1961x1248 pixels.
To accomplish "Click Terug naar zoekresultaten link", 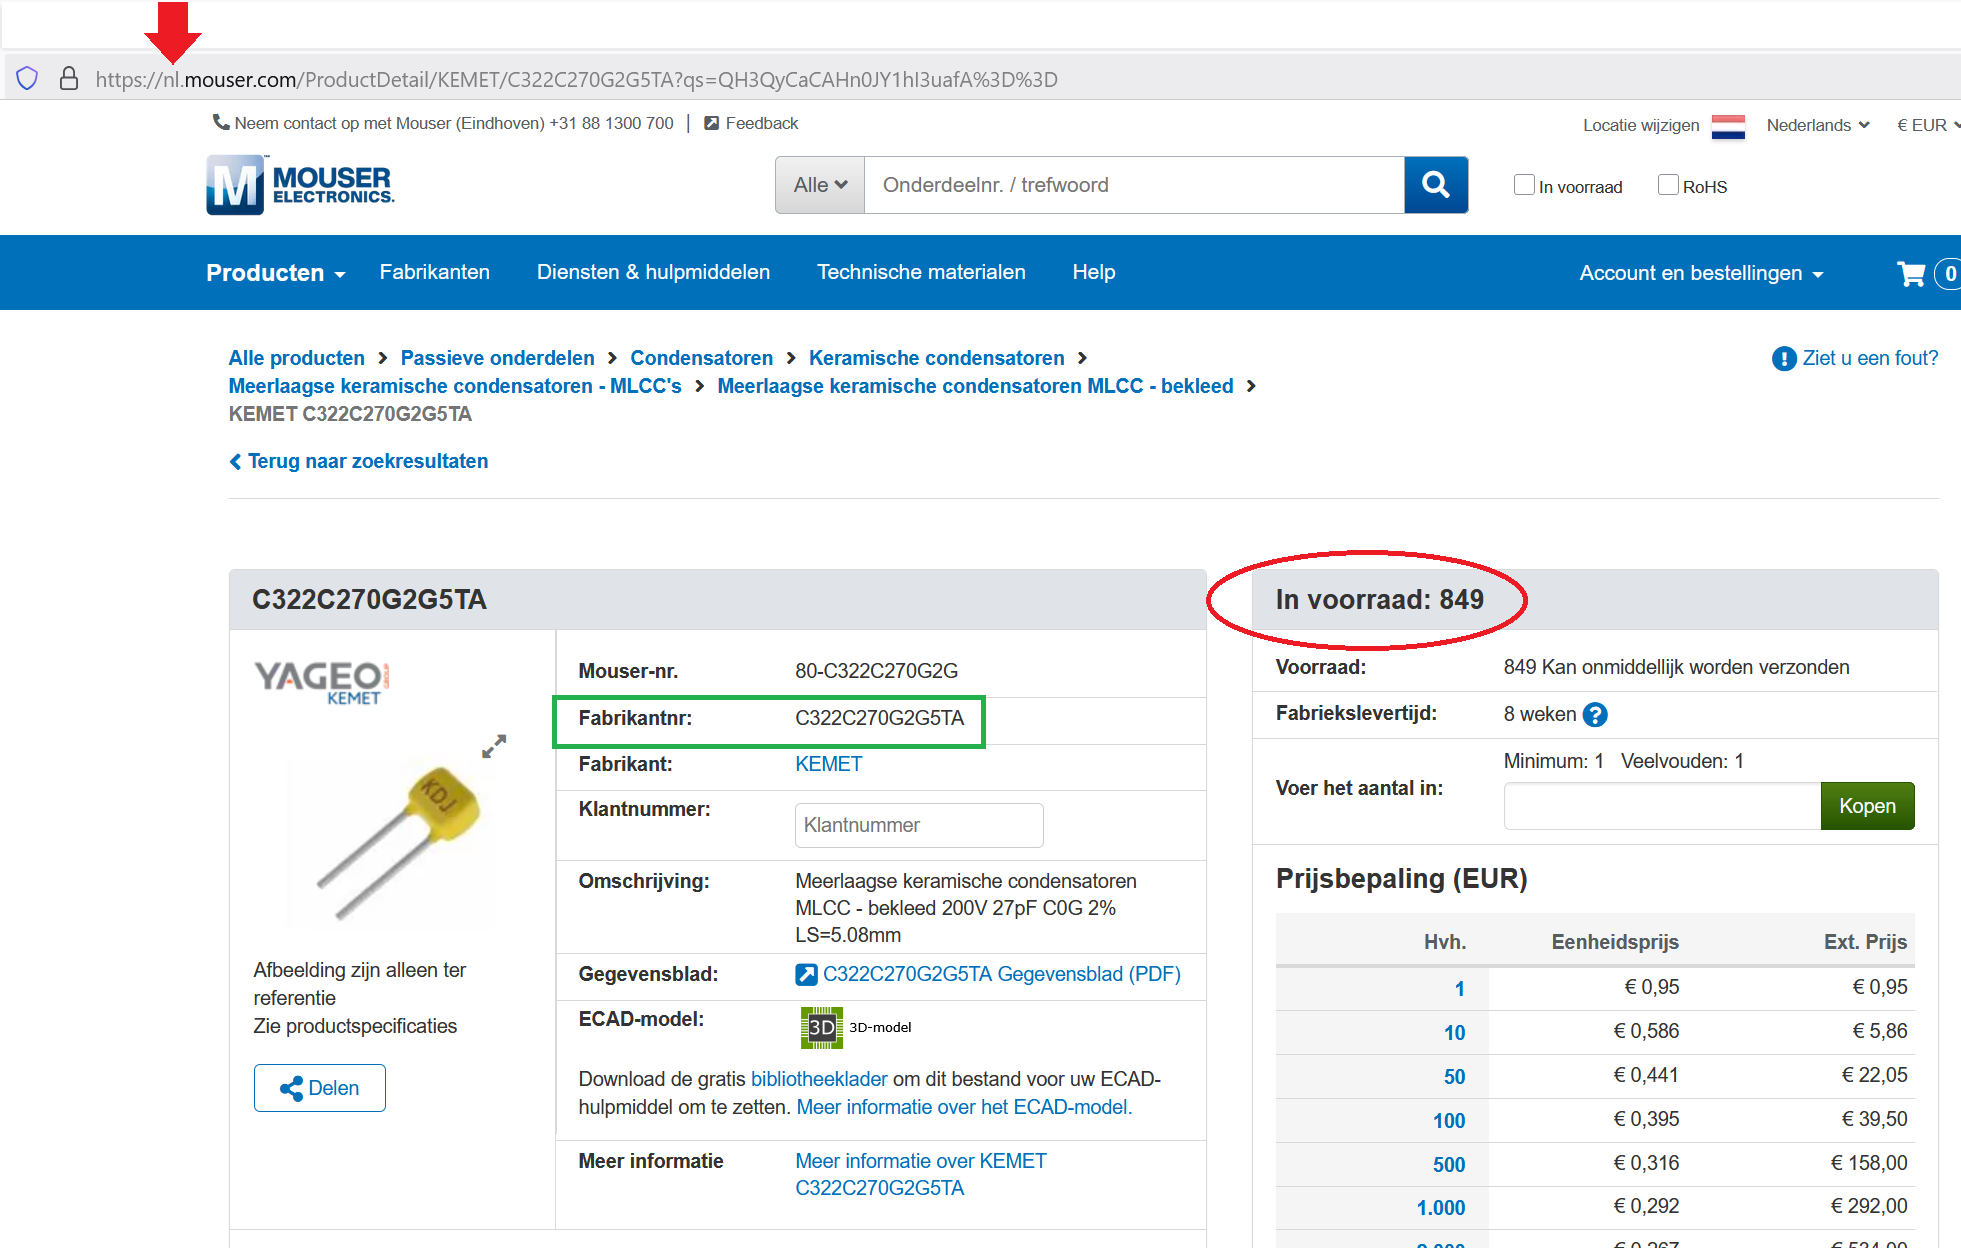I will coord(359,461).
